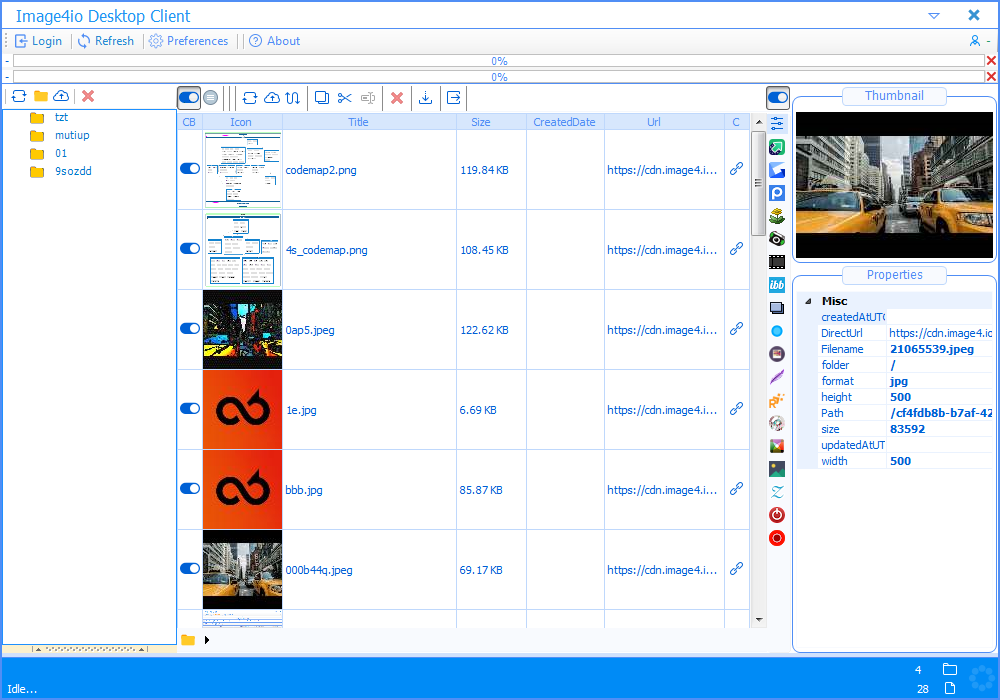Click the CB column header
The width and height of the screenshot is (1000, 700).
pos(189,122)
